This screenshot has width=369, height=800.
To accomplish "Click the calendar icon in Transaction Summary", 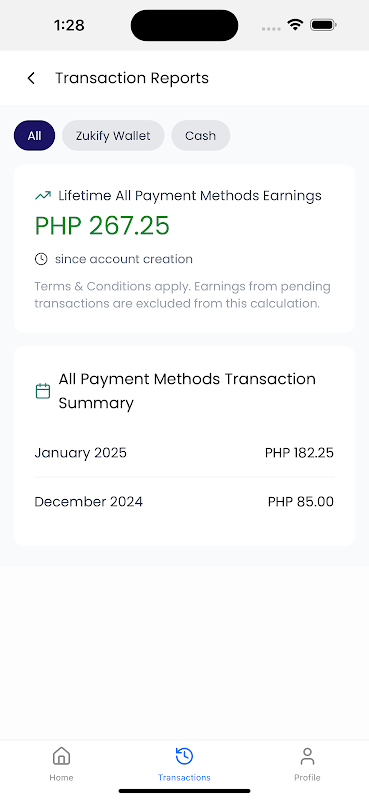I will point(43,391).
